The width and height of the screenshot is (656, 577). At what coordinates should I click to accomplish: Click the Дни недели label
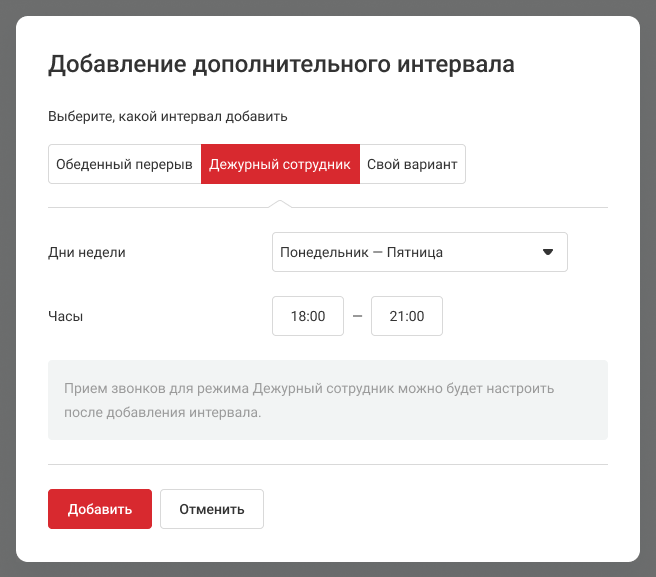87,252
